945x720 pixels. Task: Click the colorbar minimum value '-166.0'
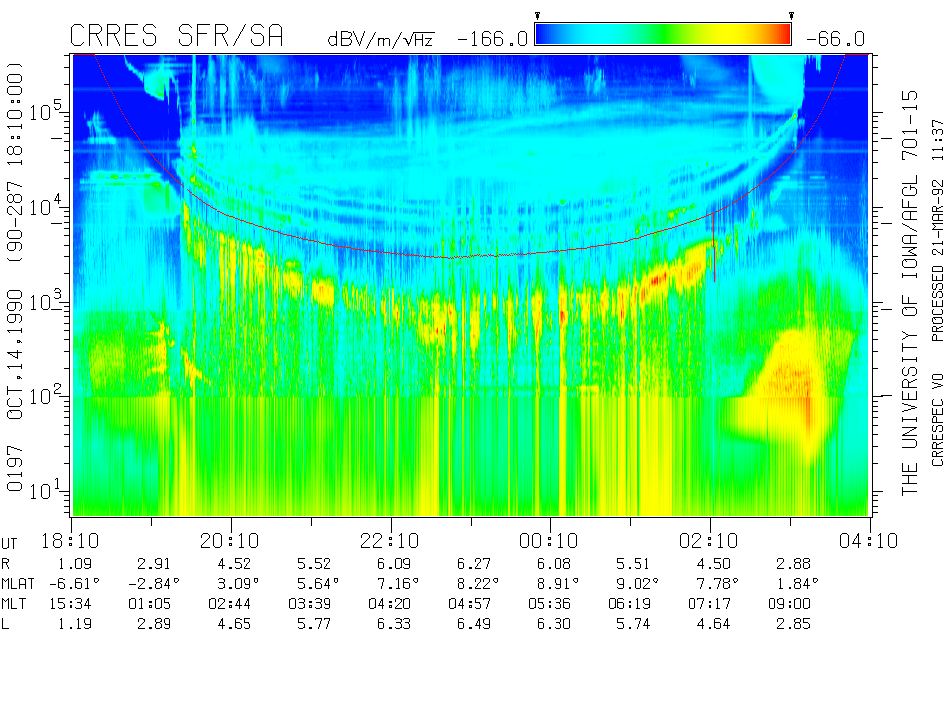(492, 39)
